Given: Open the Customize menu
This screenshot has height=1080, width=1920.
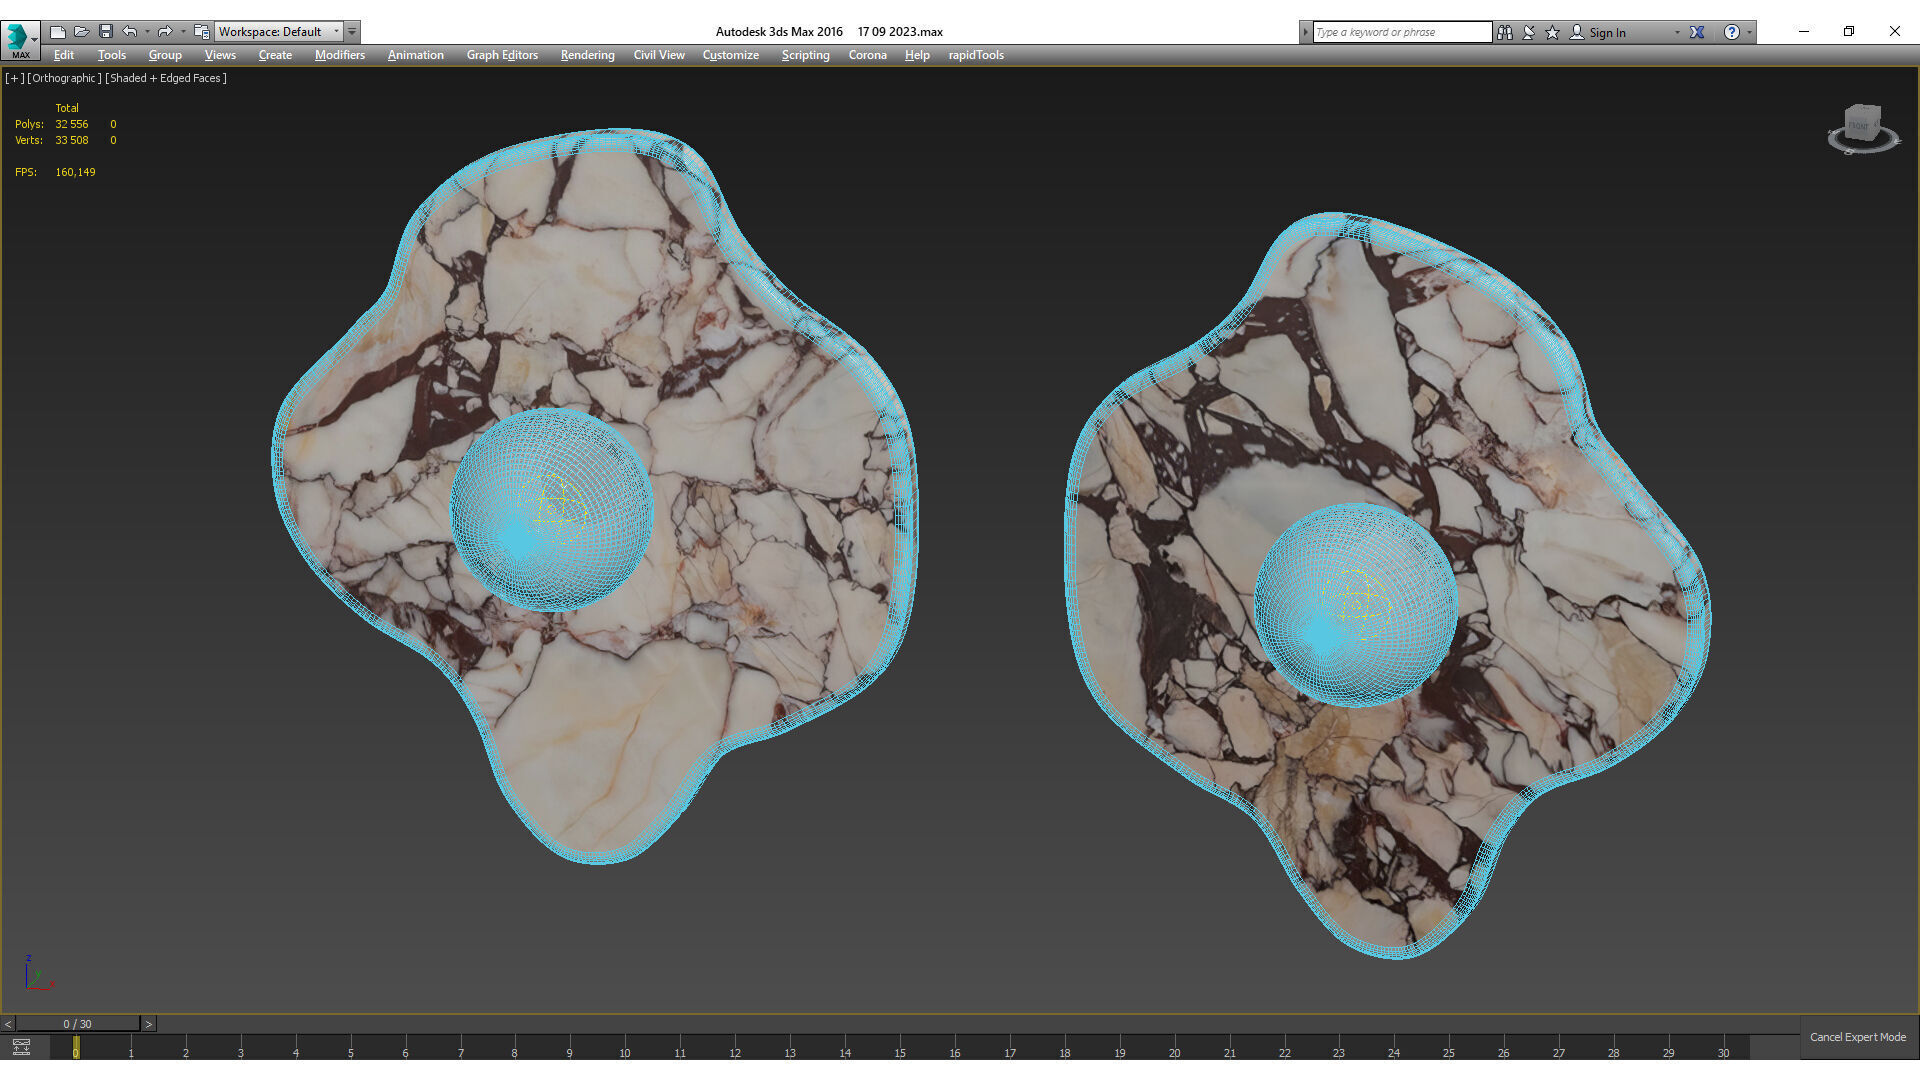Looking at the screenshot, I should point(730,55).
